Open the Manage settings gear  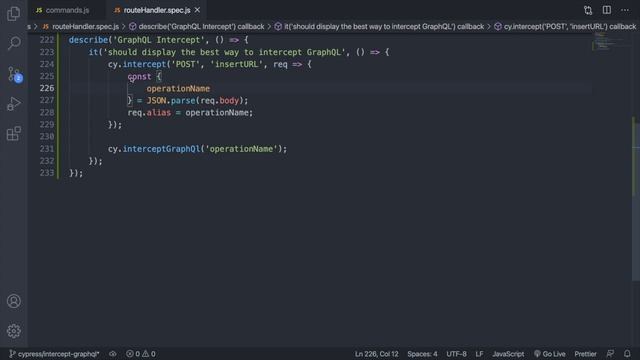(x=13, y=331)
